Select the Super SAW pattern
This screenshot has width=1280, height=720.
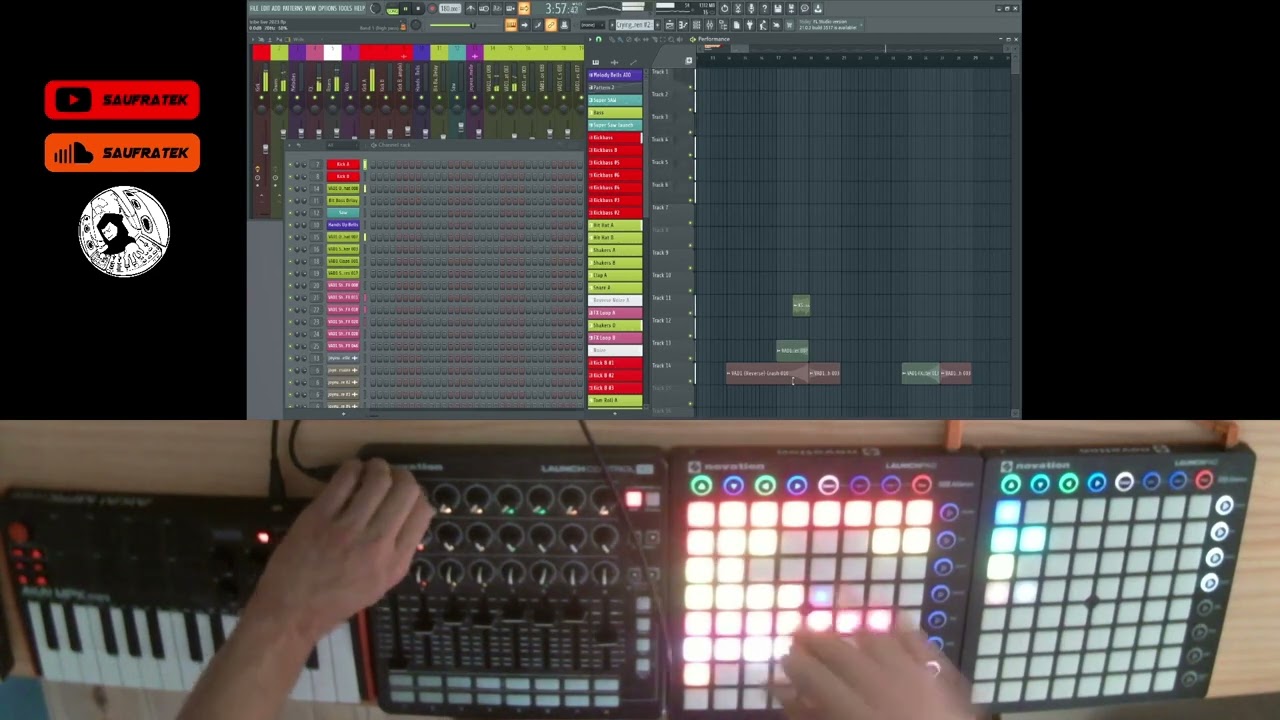(x=615, y=100)
